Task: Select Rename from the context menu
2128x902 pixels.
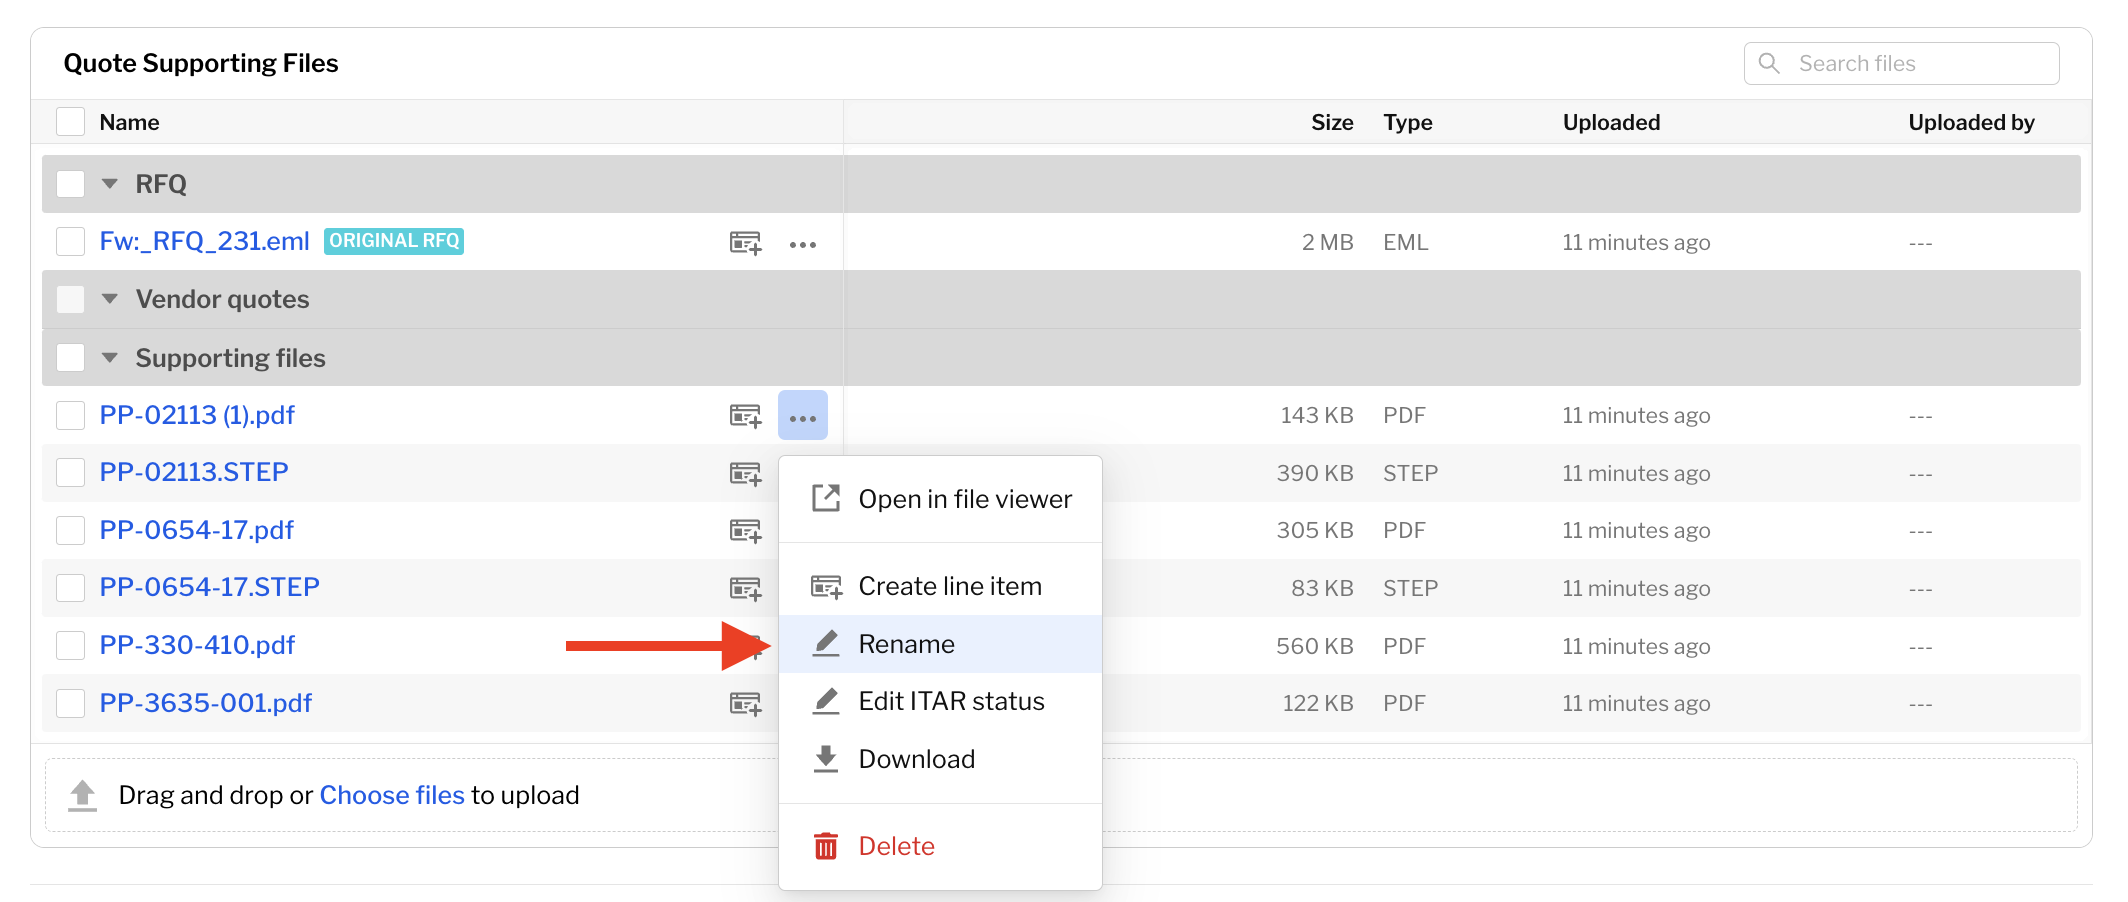Action: click(x=905, y=643)
